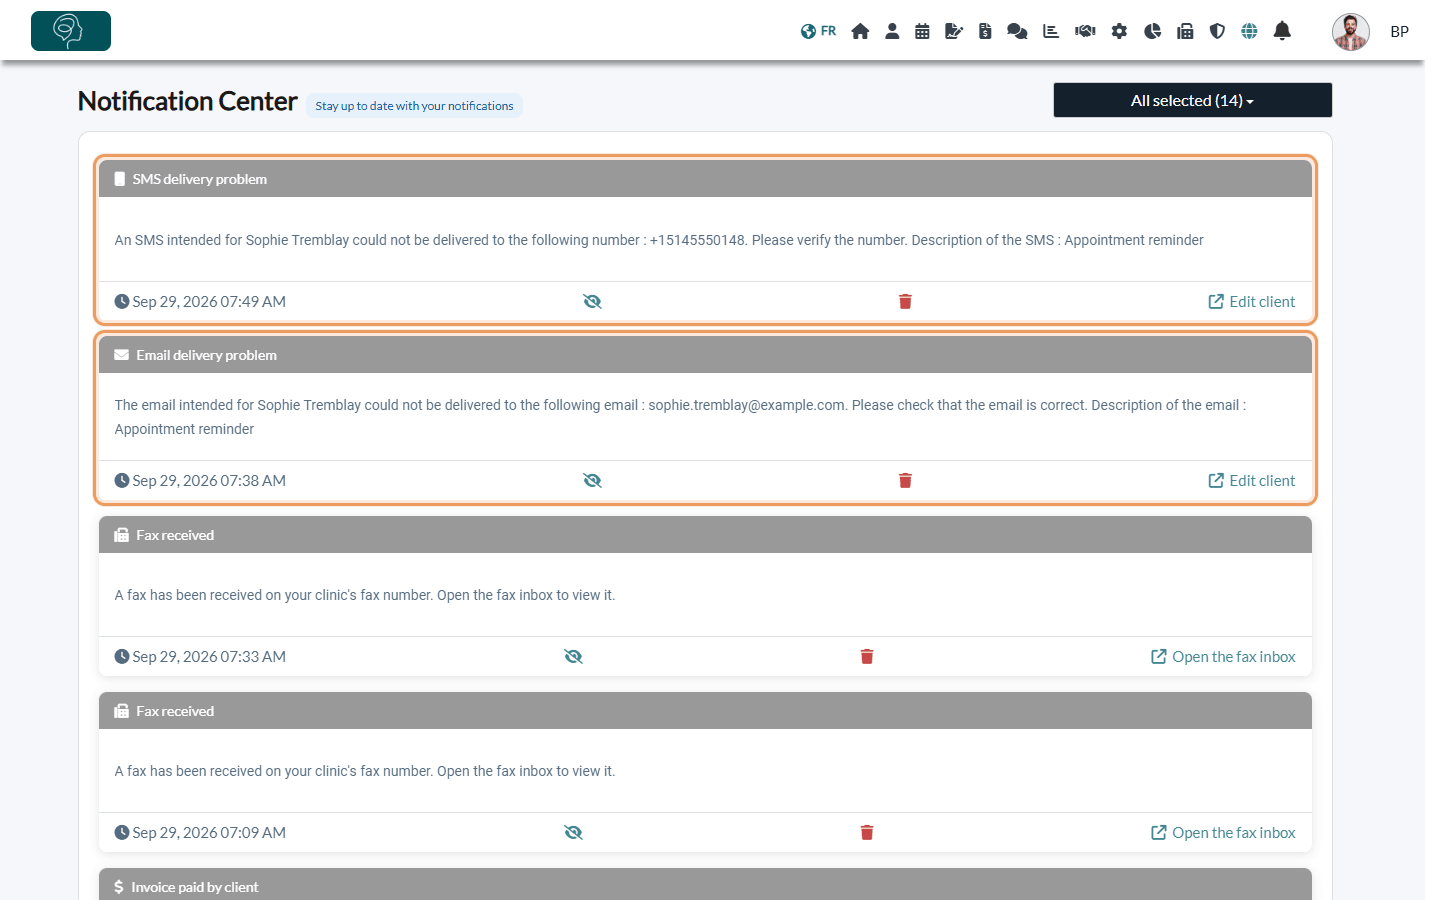Open the calendar icon in navbar
This screenshot has height=900, width=1440.
coord(922,31)
